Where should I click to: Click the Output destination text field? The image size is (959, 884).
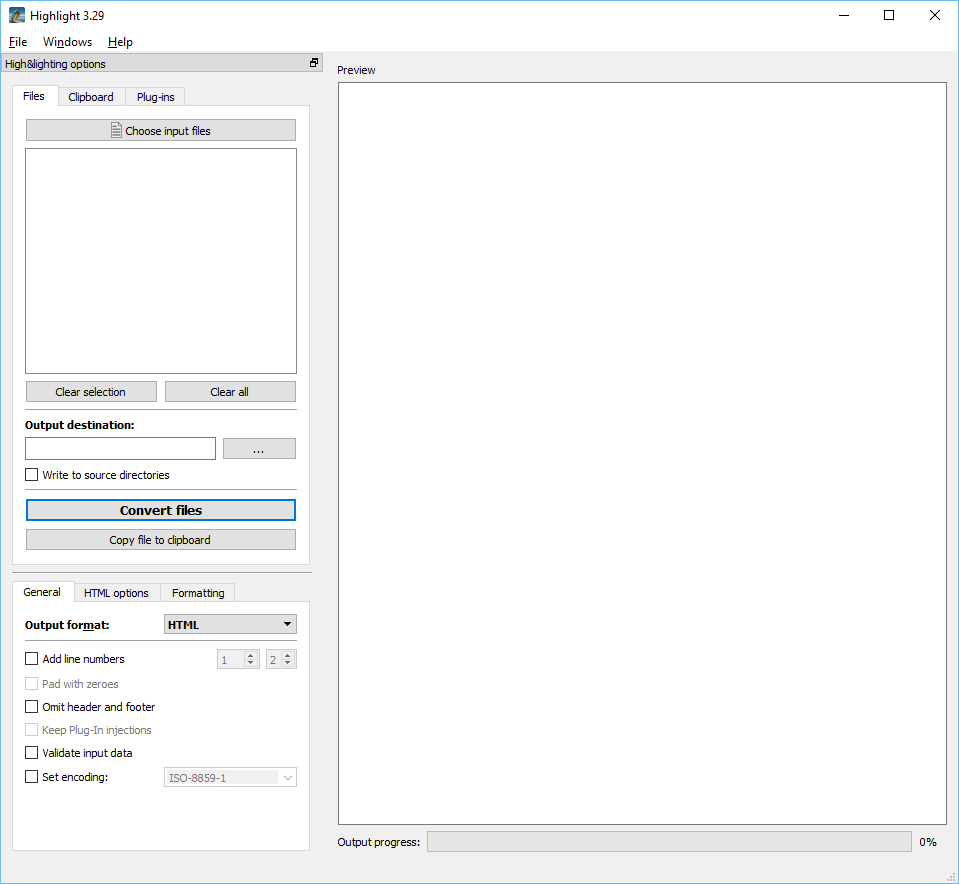120,448
